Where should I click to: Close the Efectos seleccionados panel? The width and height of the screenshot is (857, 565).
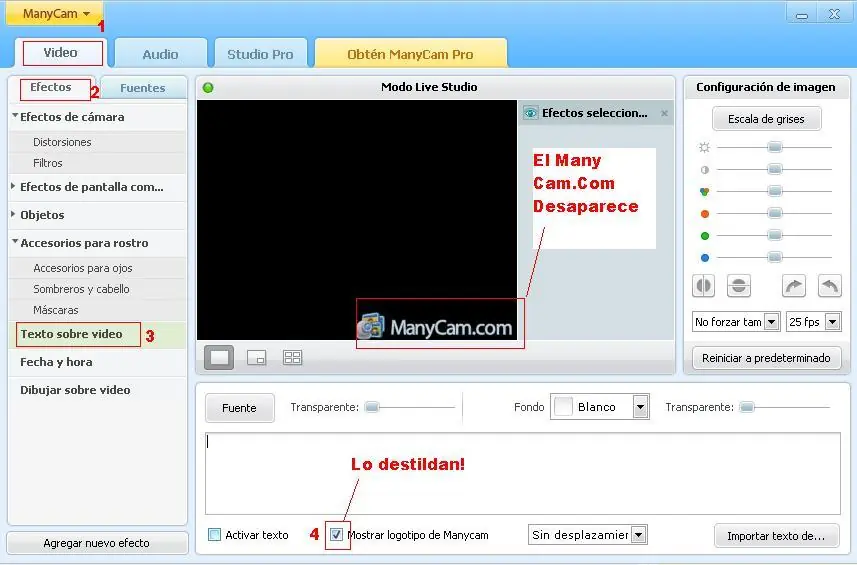point(665,113)
